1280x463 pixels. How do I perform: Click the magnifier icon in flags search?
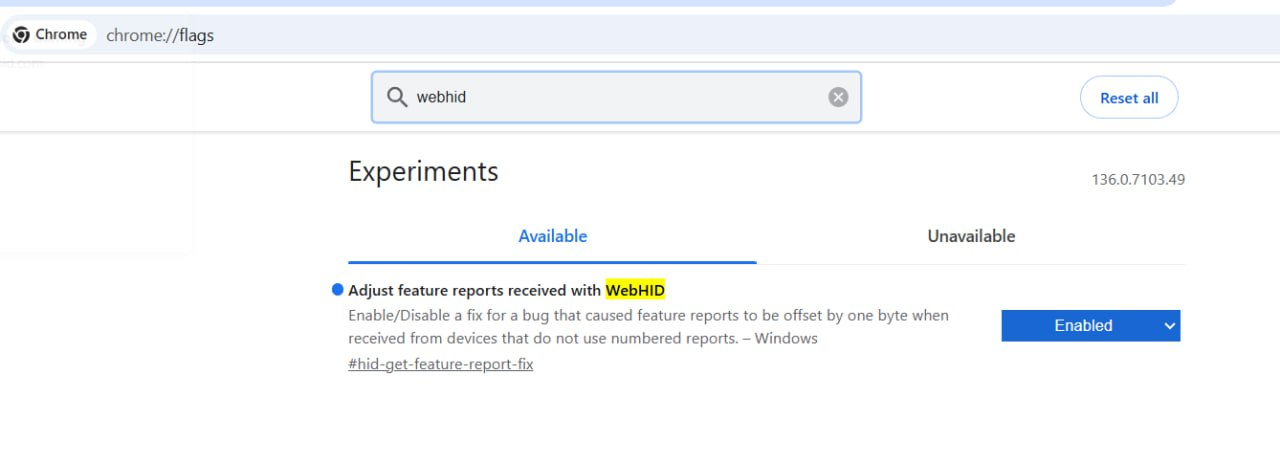[397, 97]
